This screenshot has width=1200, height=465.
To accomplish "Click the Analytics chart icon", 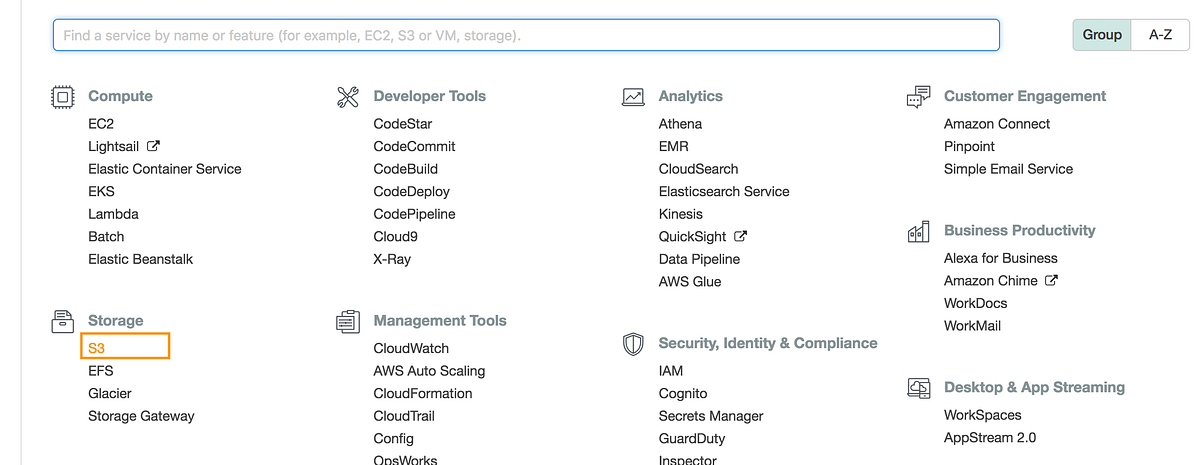I will tap(633, 97).
